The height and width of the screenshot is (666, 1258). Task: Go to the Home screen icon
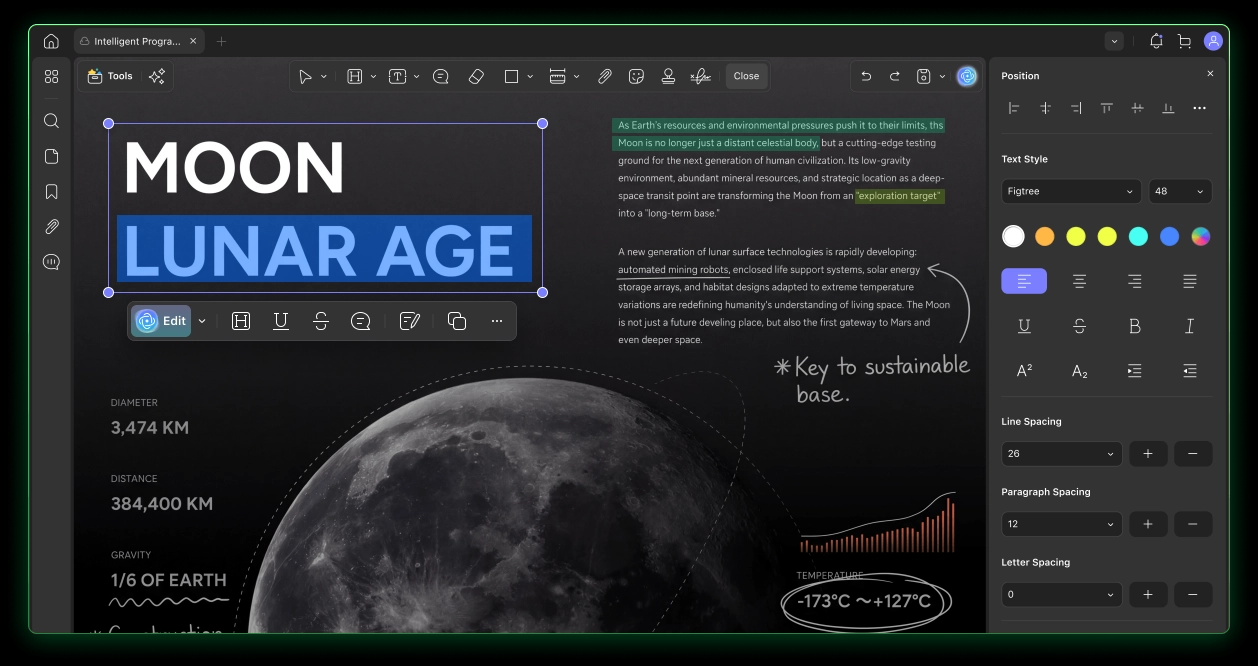(51, 41)
